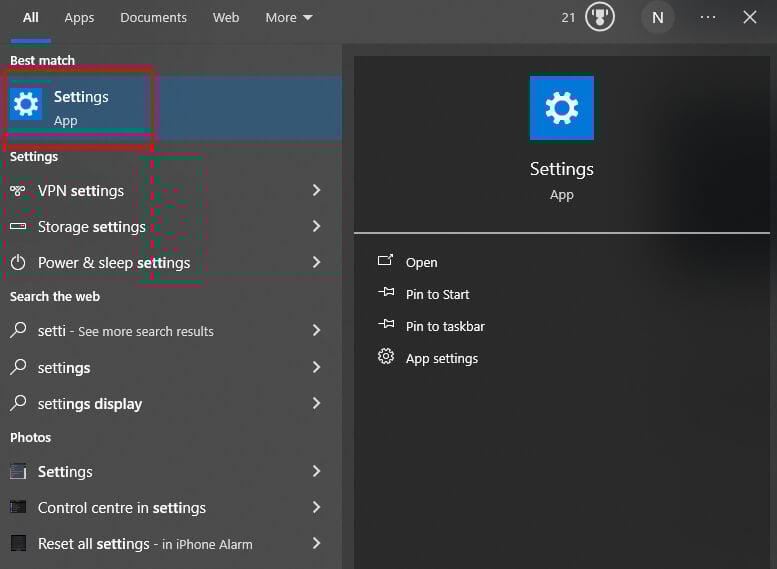Switch to the Documents tab
The height and width of the screenshot is (569, 777).
pos(153,17)
